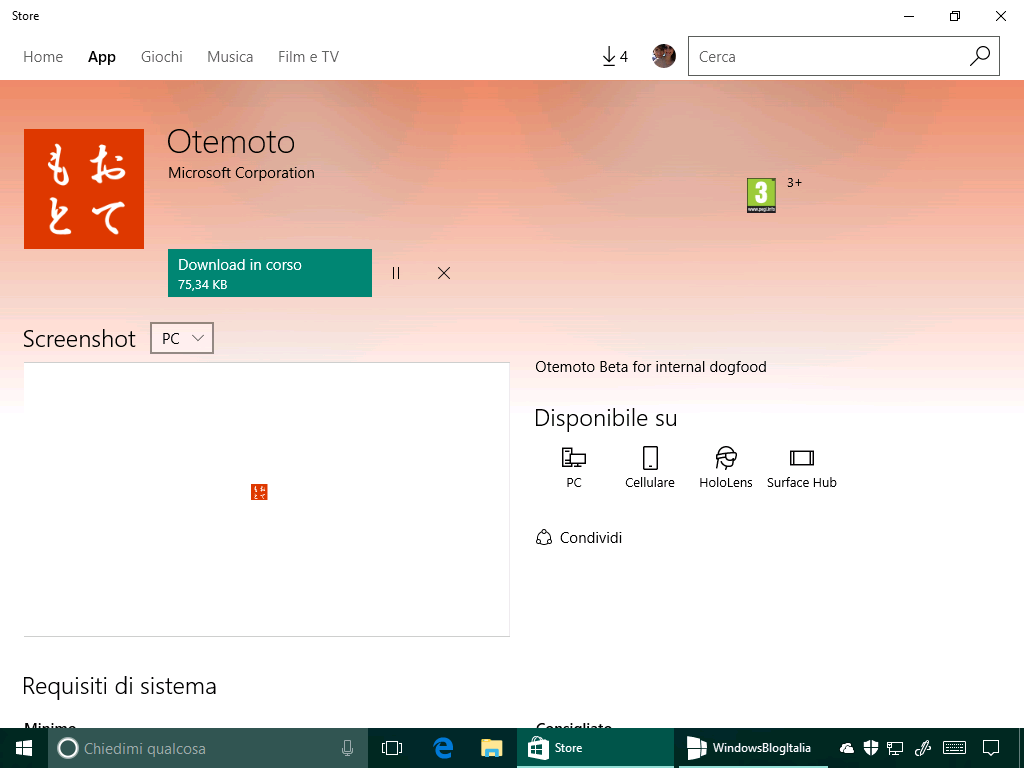Click the Microsoft Corporation publisher link
The height and width of the screenshot is (768, 1024).
[x=241, y=173]
